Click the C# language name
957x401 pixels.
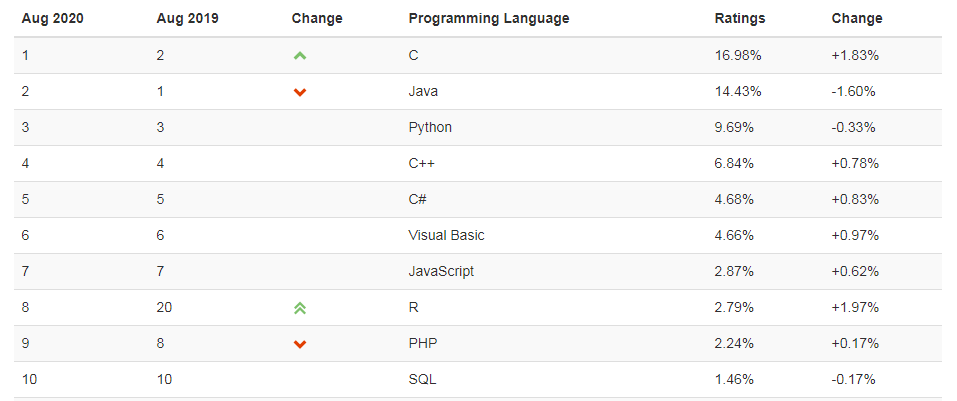click(418, 200)
